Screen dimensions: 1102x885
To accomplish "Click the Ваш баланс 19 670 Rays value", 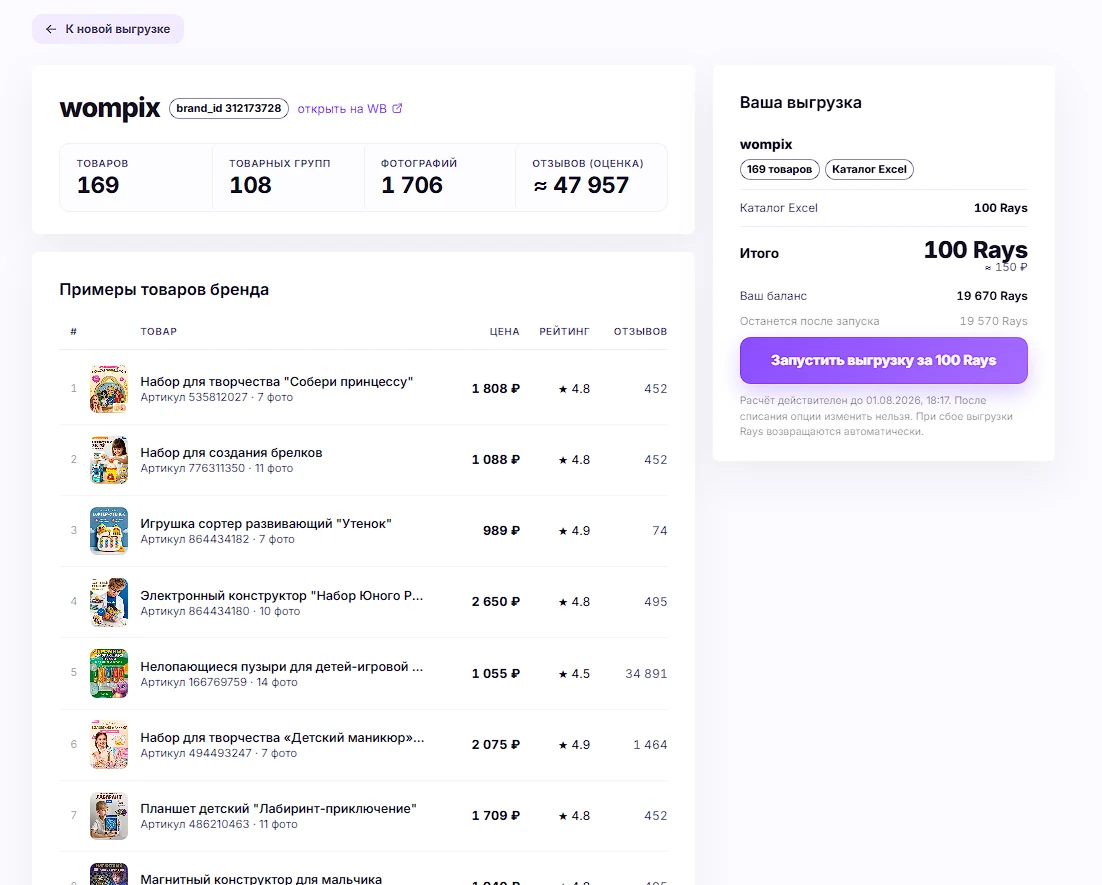I will click(992, 296).
